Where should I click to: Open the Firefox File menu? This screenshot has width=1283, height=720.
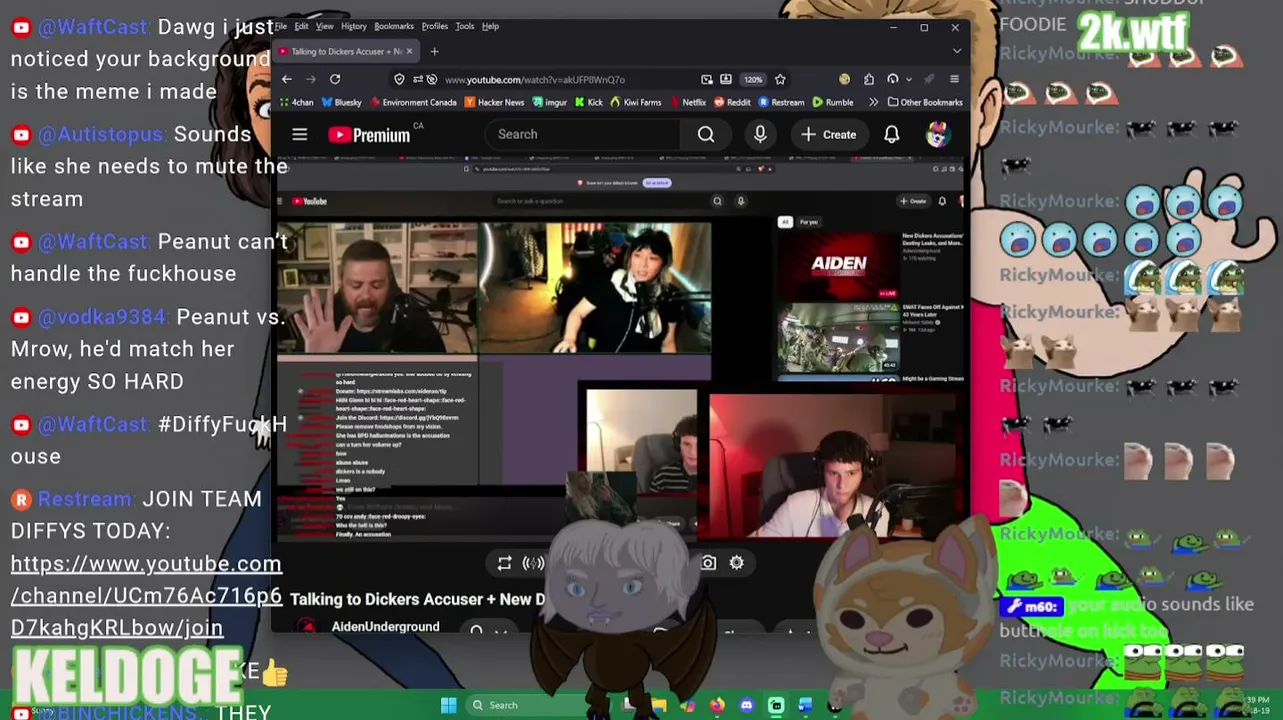(x=281, y=26)
